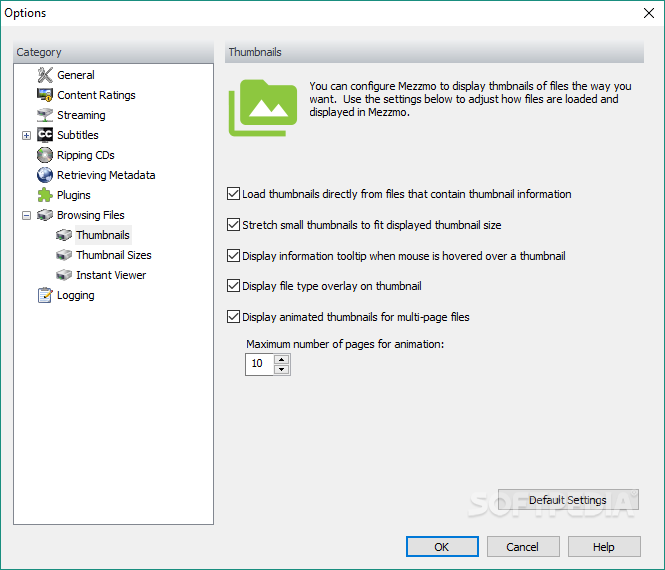The height and width of the screenshot is (570, 665).
Task: Open Thumbnail Sizes subcategory
Action: 114,255
